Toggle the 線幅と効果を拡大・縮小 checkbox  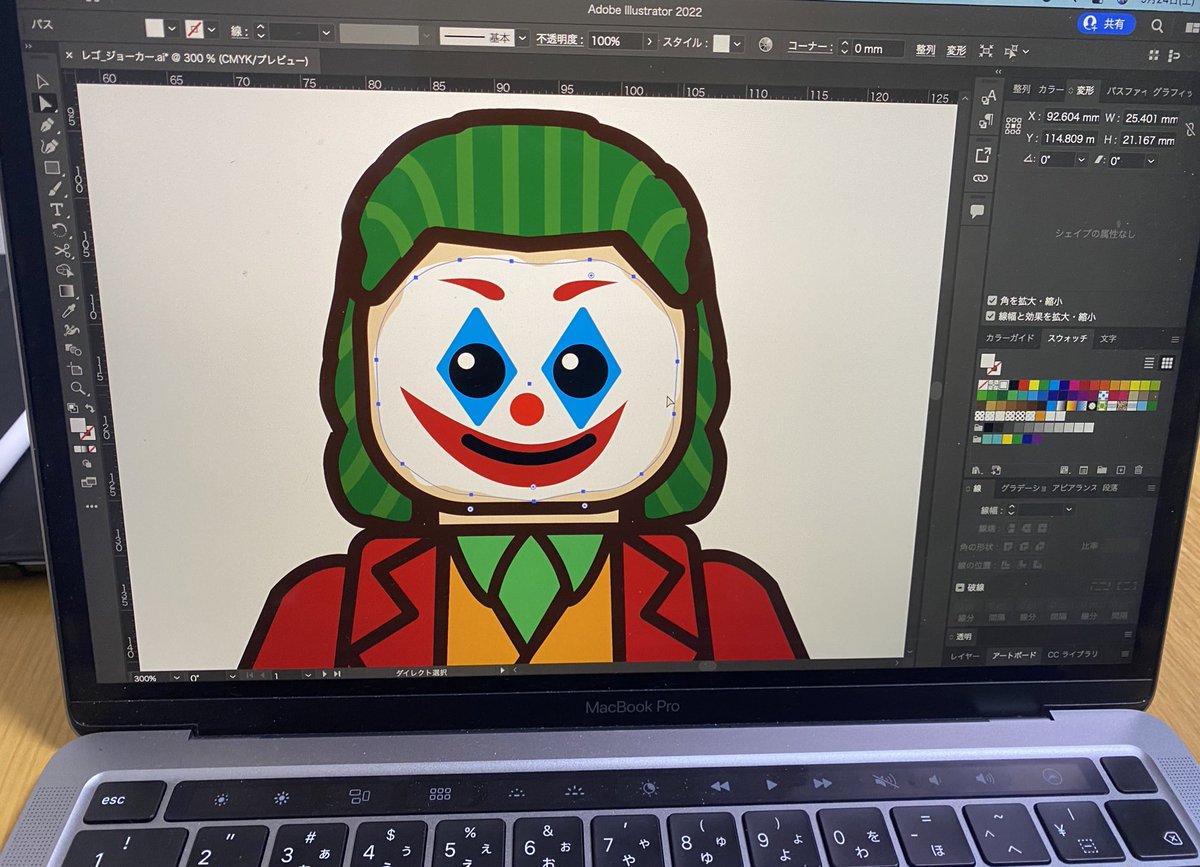[991, 315]
